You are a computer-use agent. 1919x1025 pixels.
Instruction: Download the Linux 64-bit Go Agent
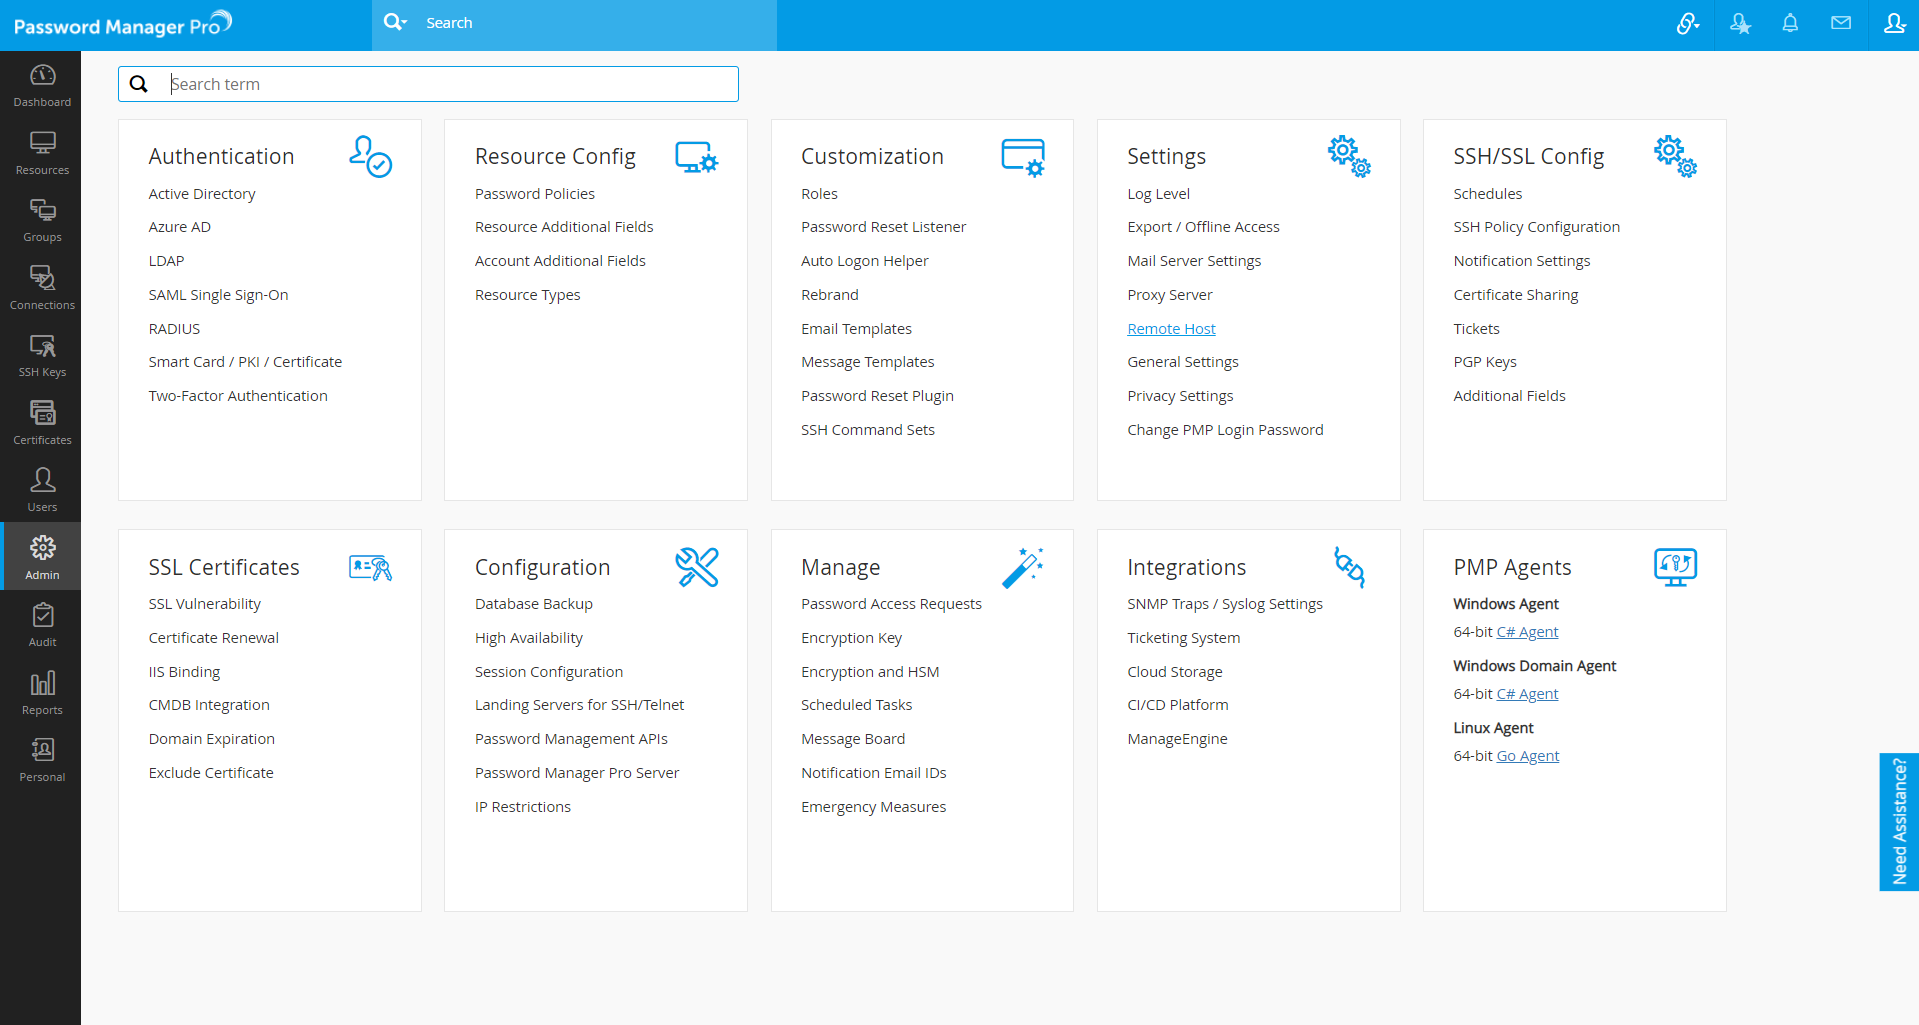point(1527,756)
